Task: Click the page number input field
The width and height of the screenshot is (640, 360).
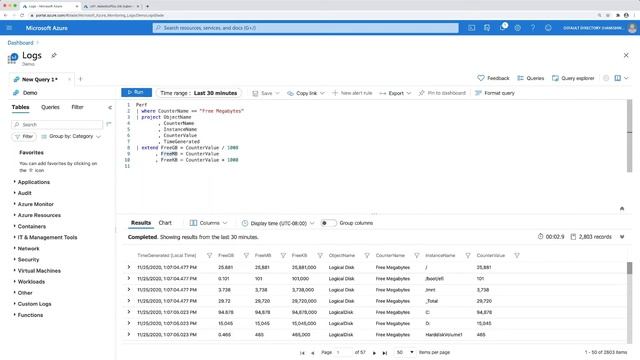Action: point(343,352)
